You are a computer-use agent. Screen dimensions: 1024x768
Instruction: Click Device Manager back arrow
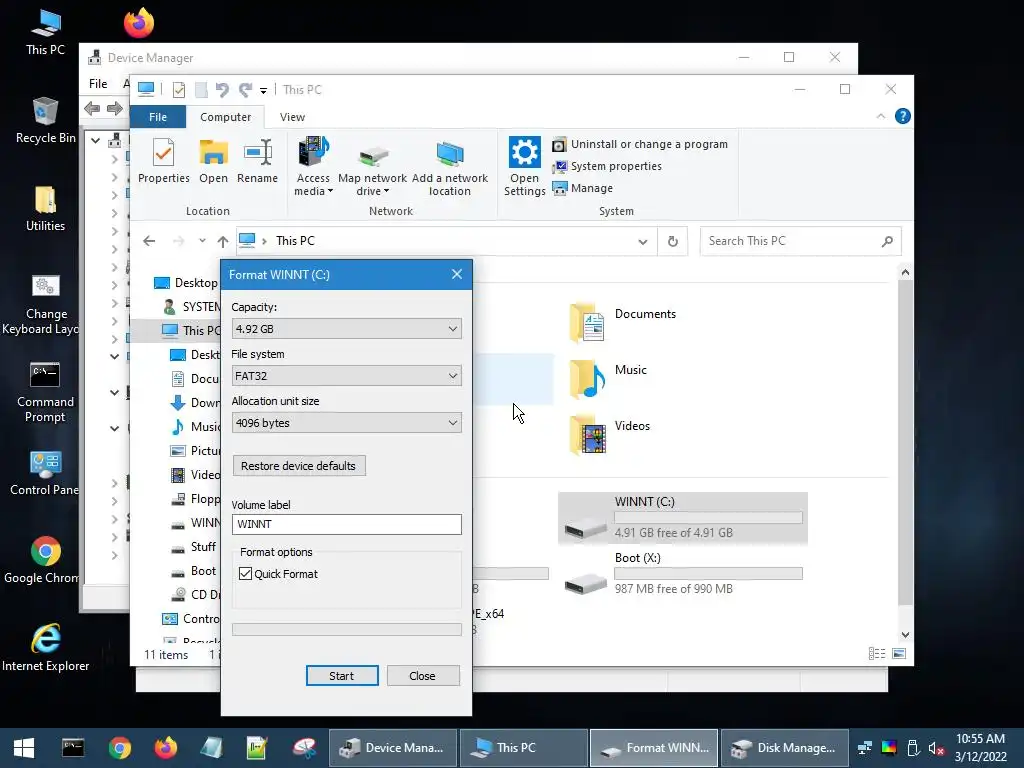pyautogui.click(x=92, y=108)
